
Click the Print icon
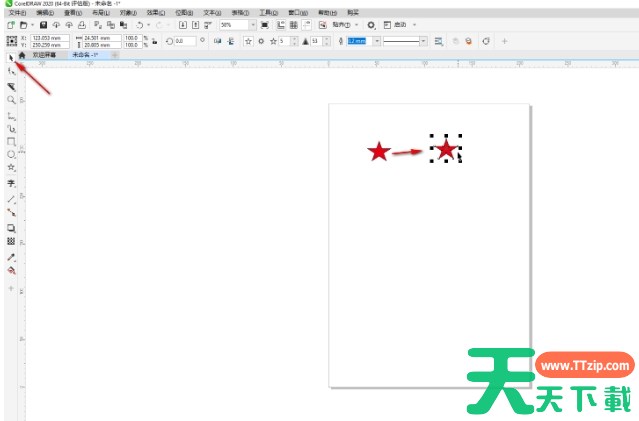[82, 25]
